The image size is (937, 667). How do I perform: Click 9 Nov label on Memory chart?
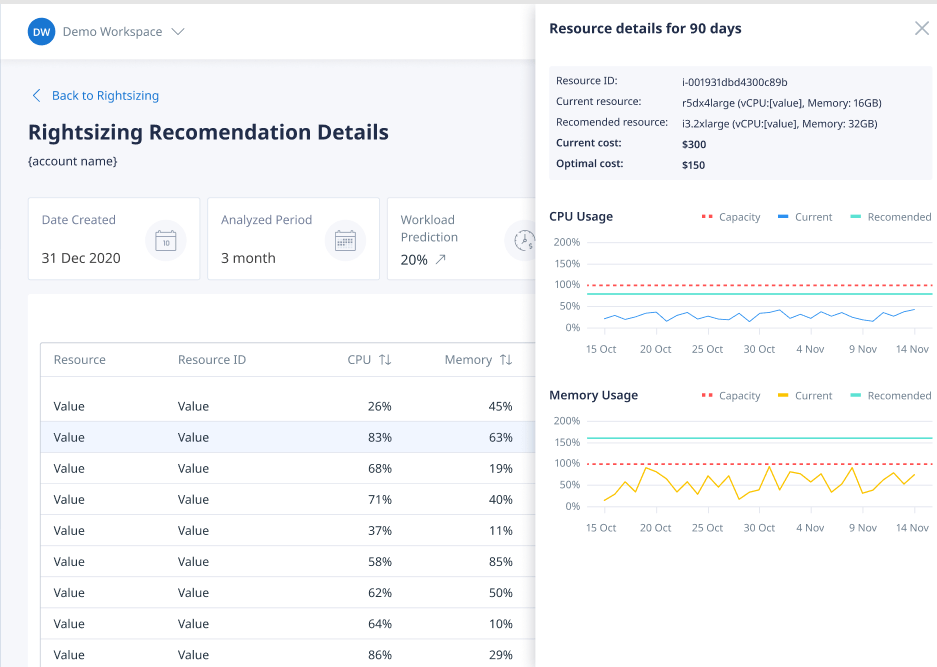pyautogui.click(x=863, y=528)
